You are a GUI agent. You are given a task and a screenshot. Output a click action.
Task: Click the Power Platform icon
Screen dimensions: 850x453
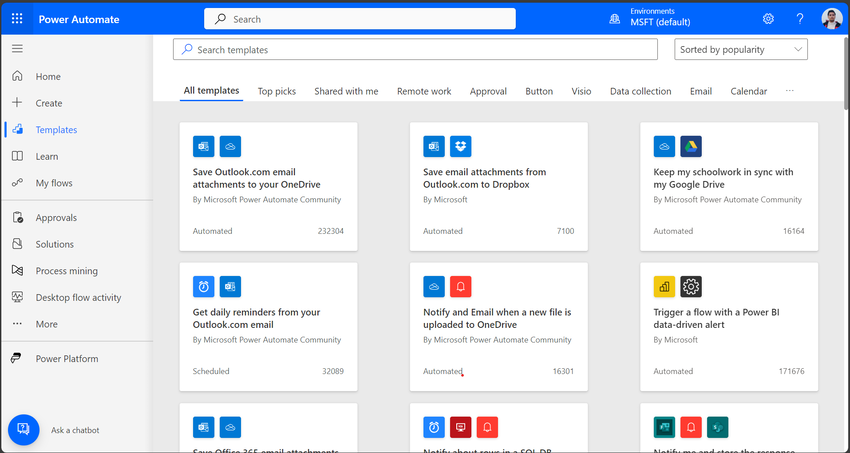(x=16, y=358)
